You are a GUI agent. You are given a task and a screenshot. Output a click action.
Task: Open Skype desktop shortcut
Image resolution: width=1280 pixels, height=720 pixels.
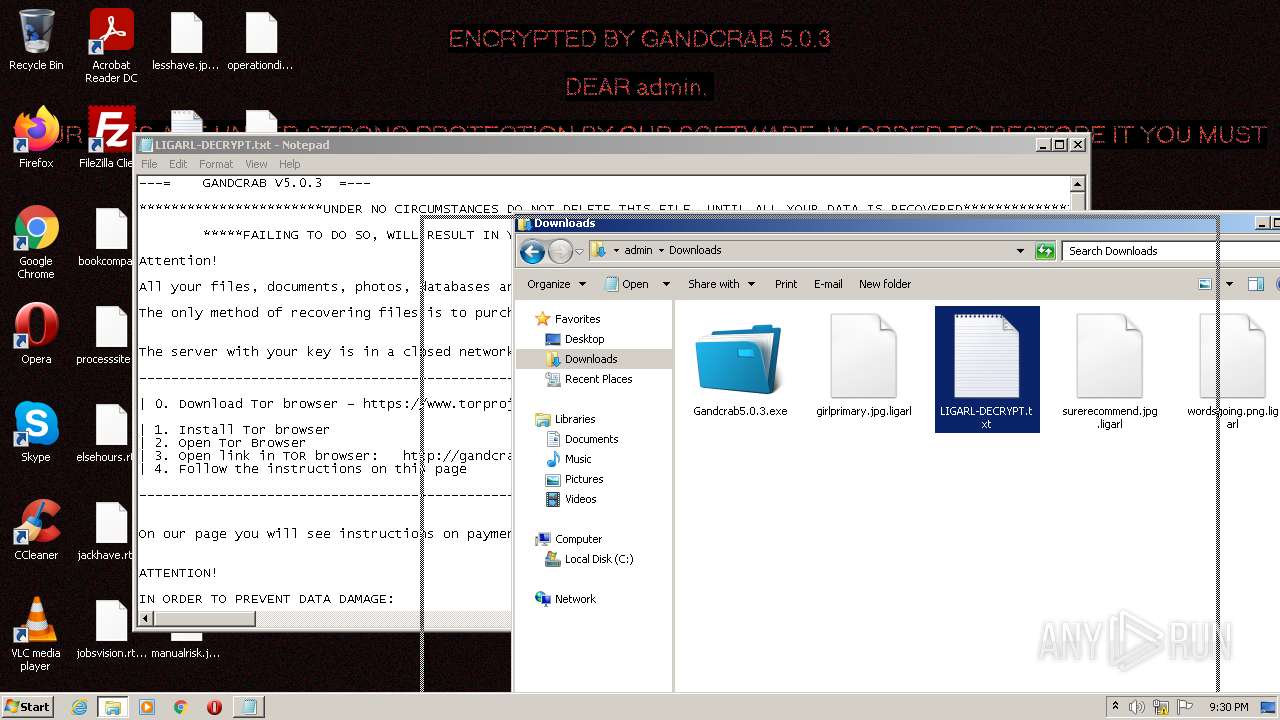pyautogui.click(x=36, y=432)
